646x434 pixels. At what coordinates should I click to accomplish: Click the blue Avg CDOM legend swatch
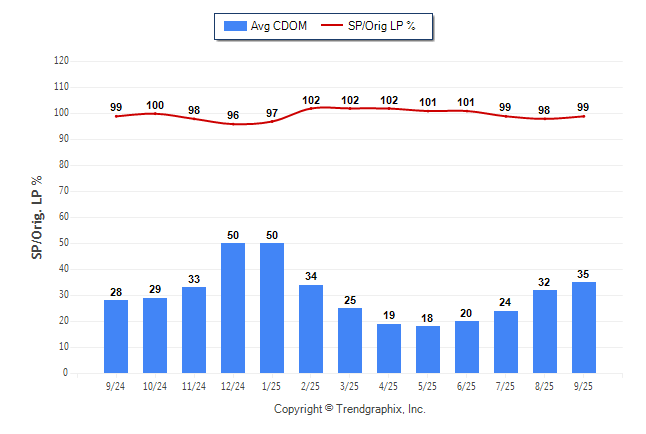pyautogui.click(x=236, y=26)
